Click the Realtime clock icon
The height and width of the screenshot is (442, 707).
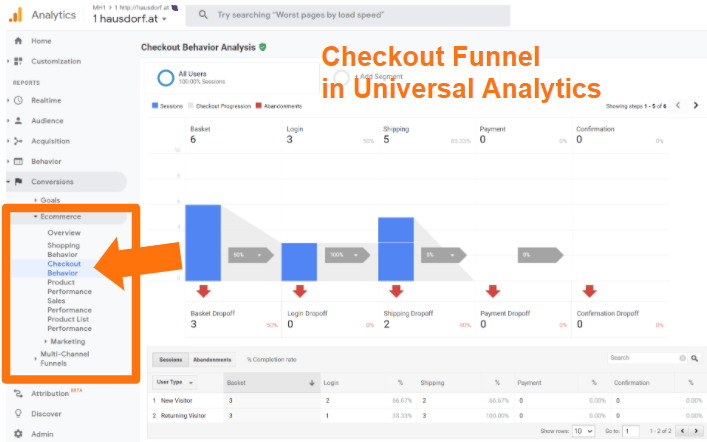coord(18,100)
